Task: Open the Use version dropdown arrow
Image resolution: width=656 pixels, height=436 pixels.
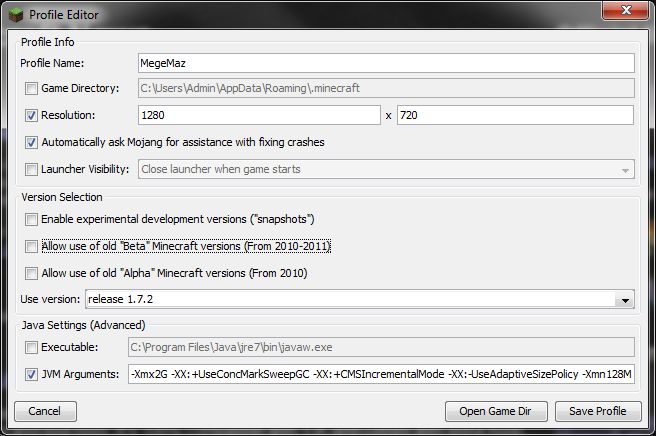Action: pos(625,300)
